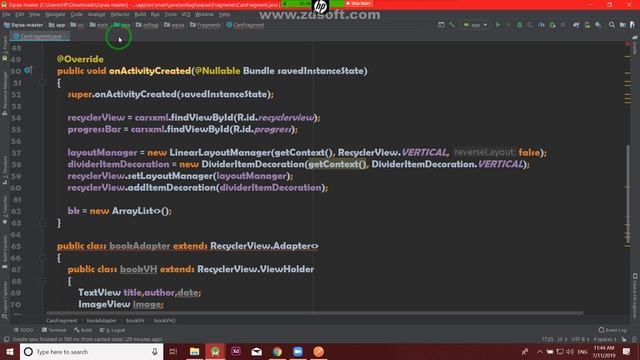Click the Type here to search box

[91, 351]
